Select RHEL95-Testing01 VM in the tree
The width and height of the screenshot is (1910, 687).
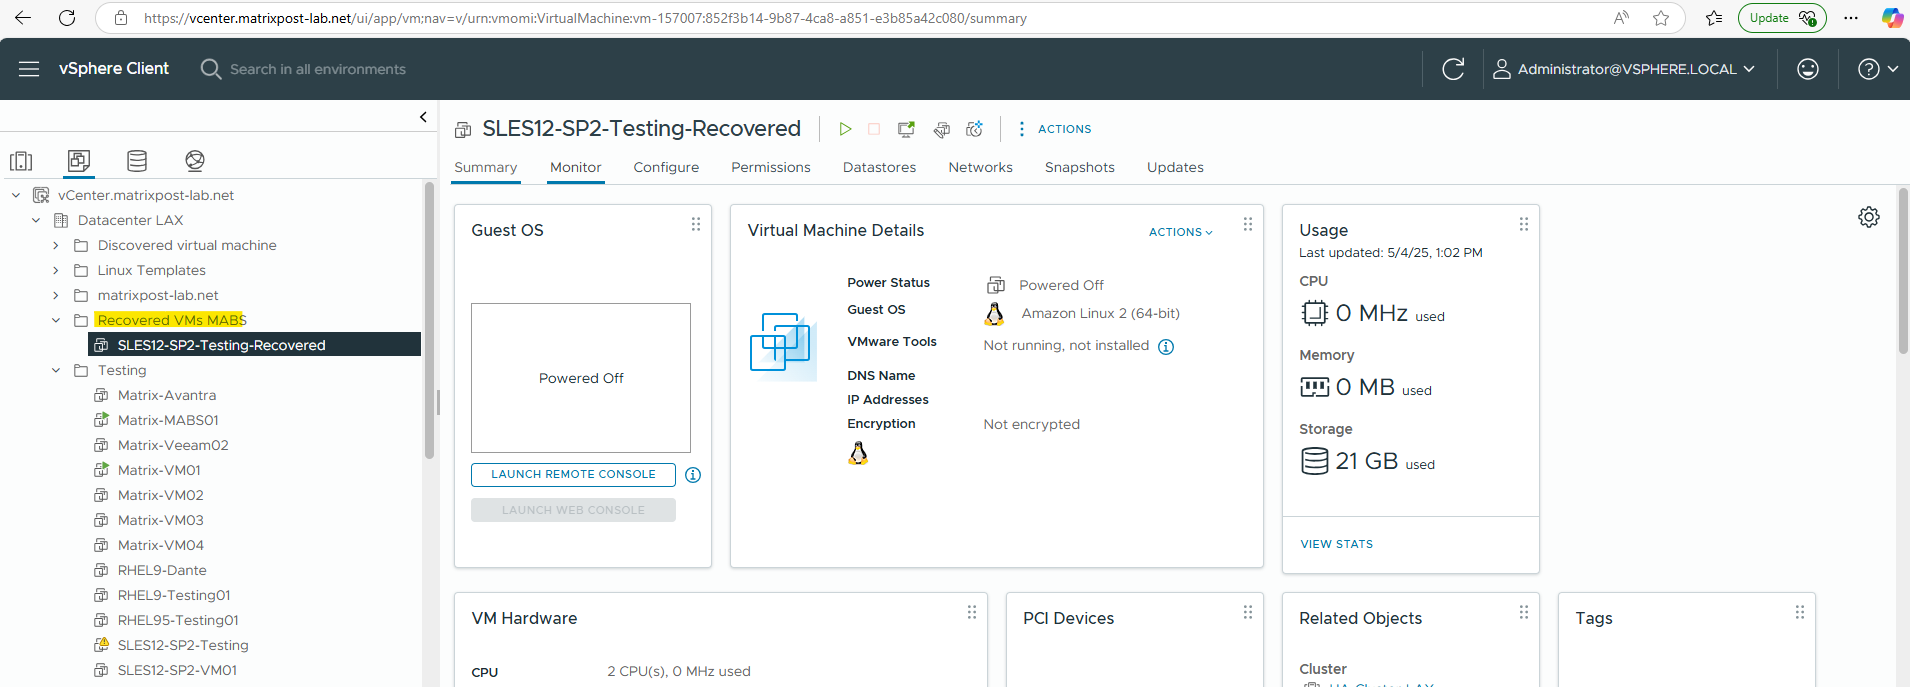pyautogui.click(x=177, y=620)
